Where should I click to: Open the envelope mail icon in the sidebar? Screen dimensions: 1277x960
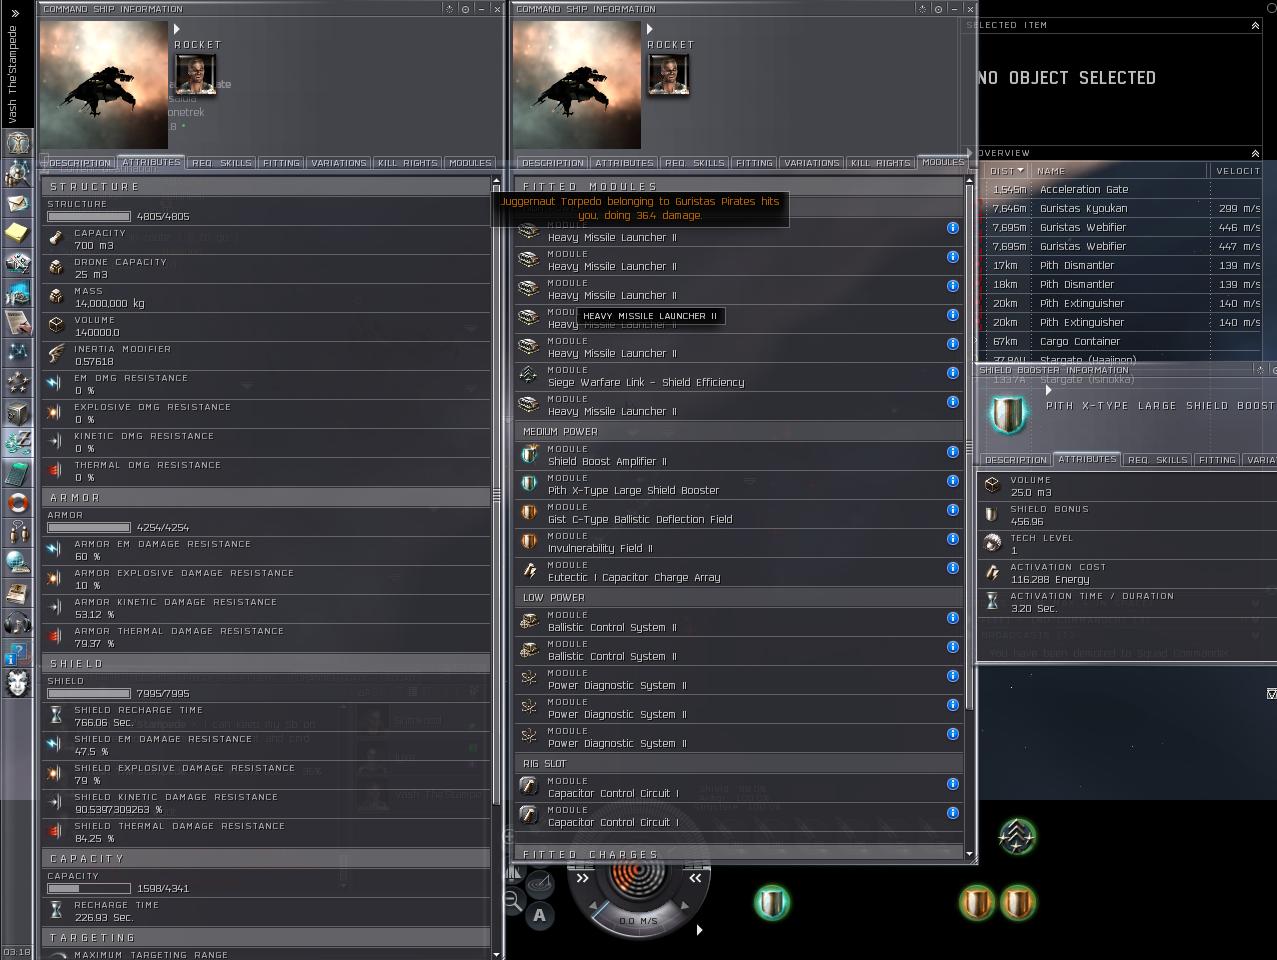(17, 203)
